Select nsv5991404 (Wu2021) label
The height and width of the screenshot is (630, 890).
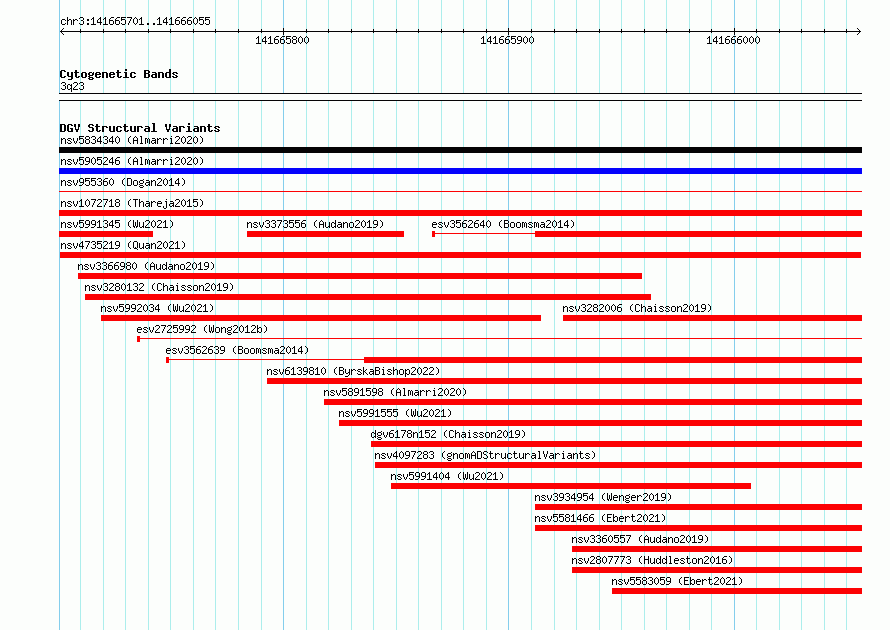447,476
